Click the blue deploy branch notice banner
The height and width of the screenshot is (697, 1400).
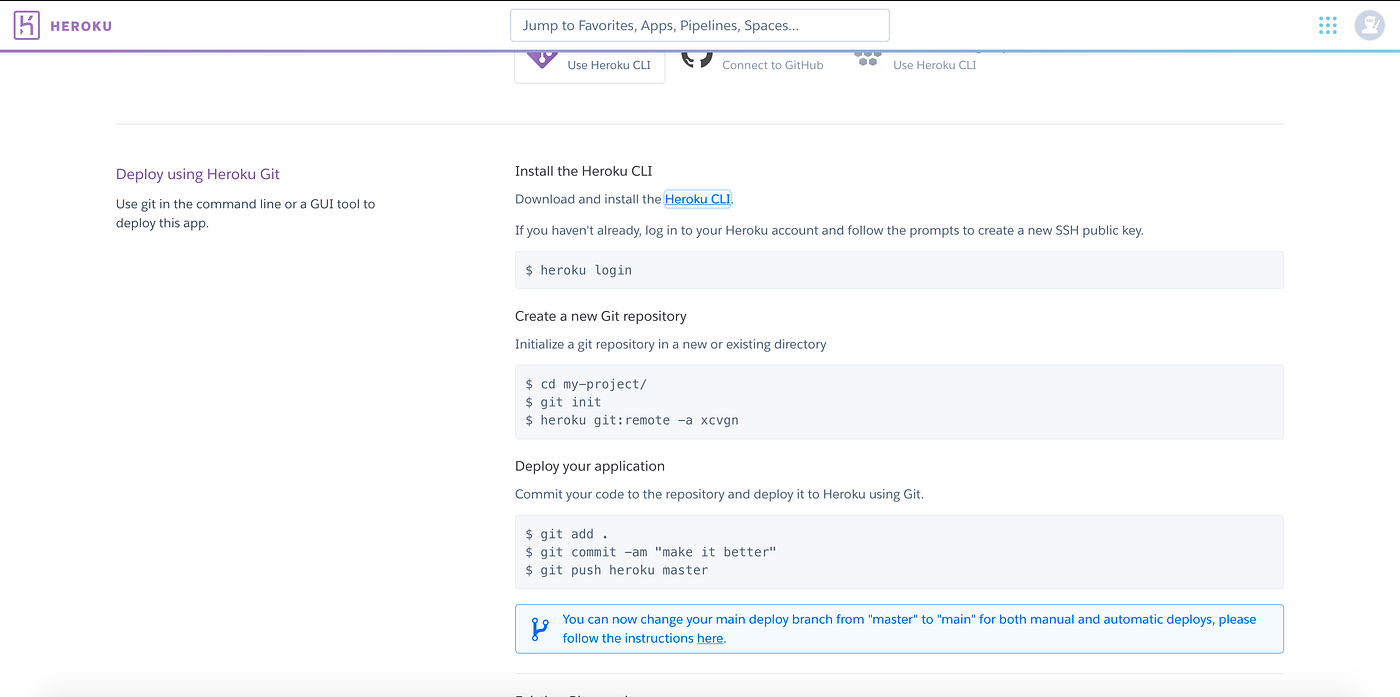coord(899,628)
